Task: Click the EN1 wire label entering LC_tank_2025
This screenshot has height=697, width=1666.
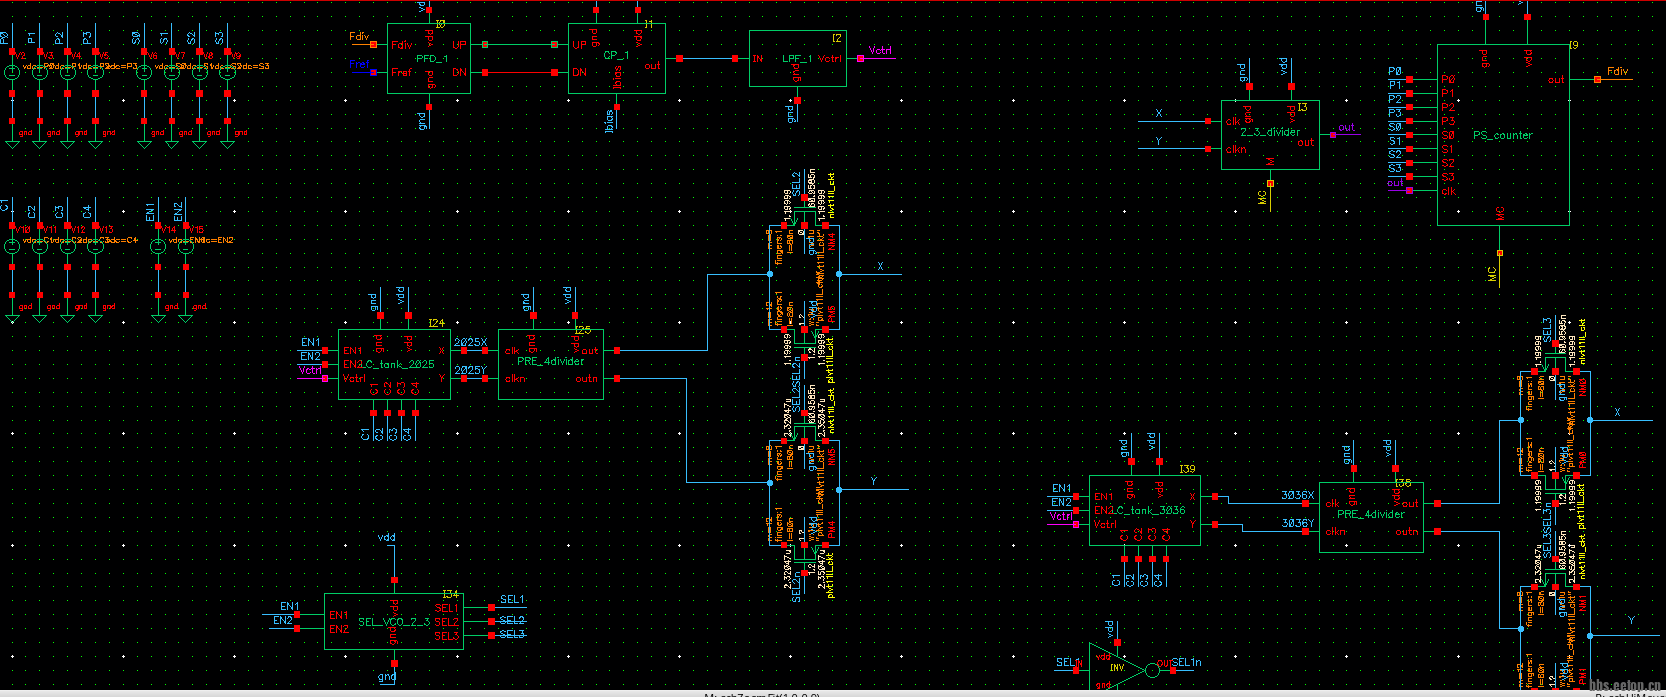Action: pos(310,343)
